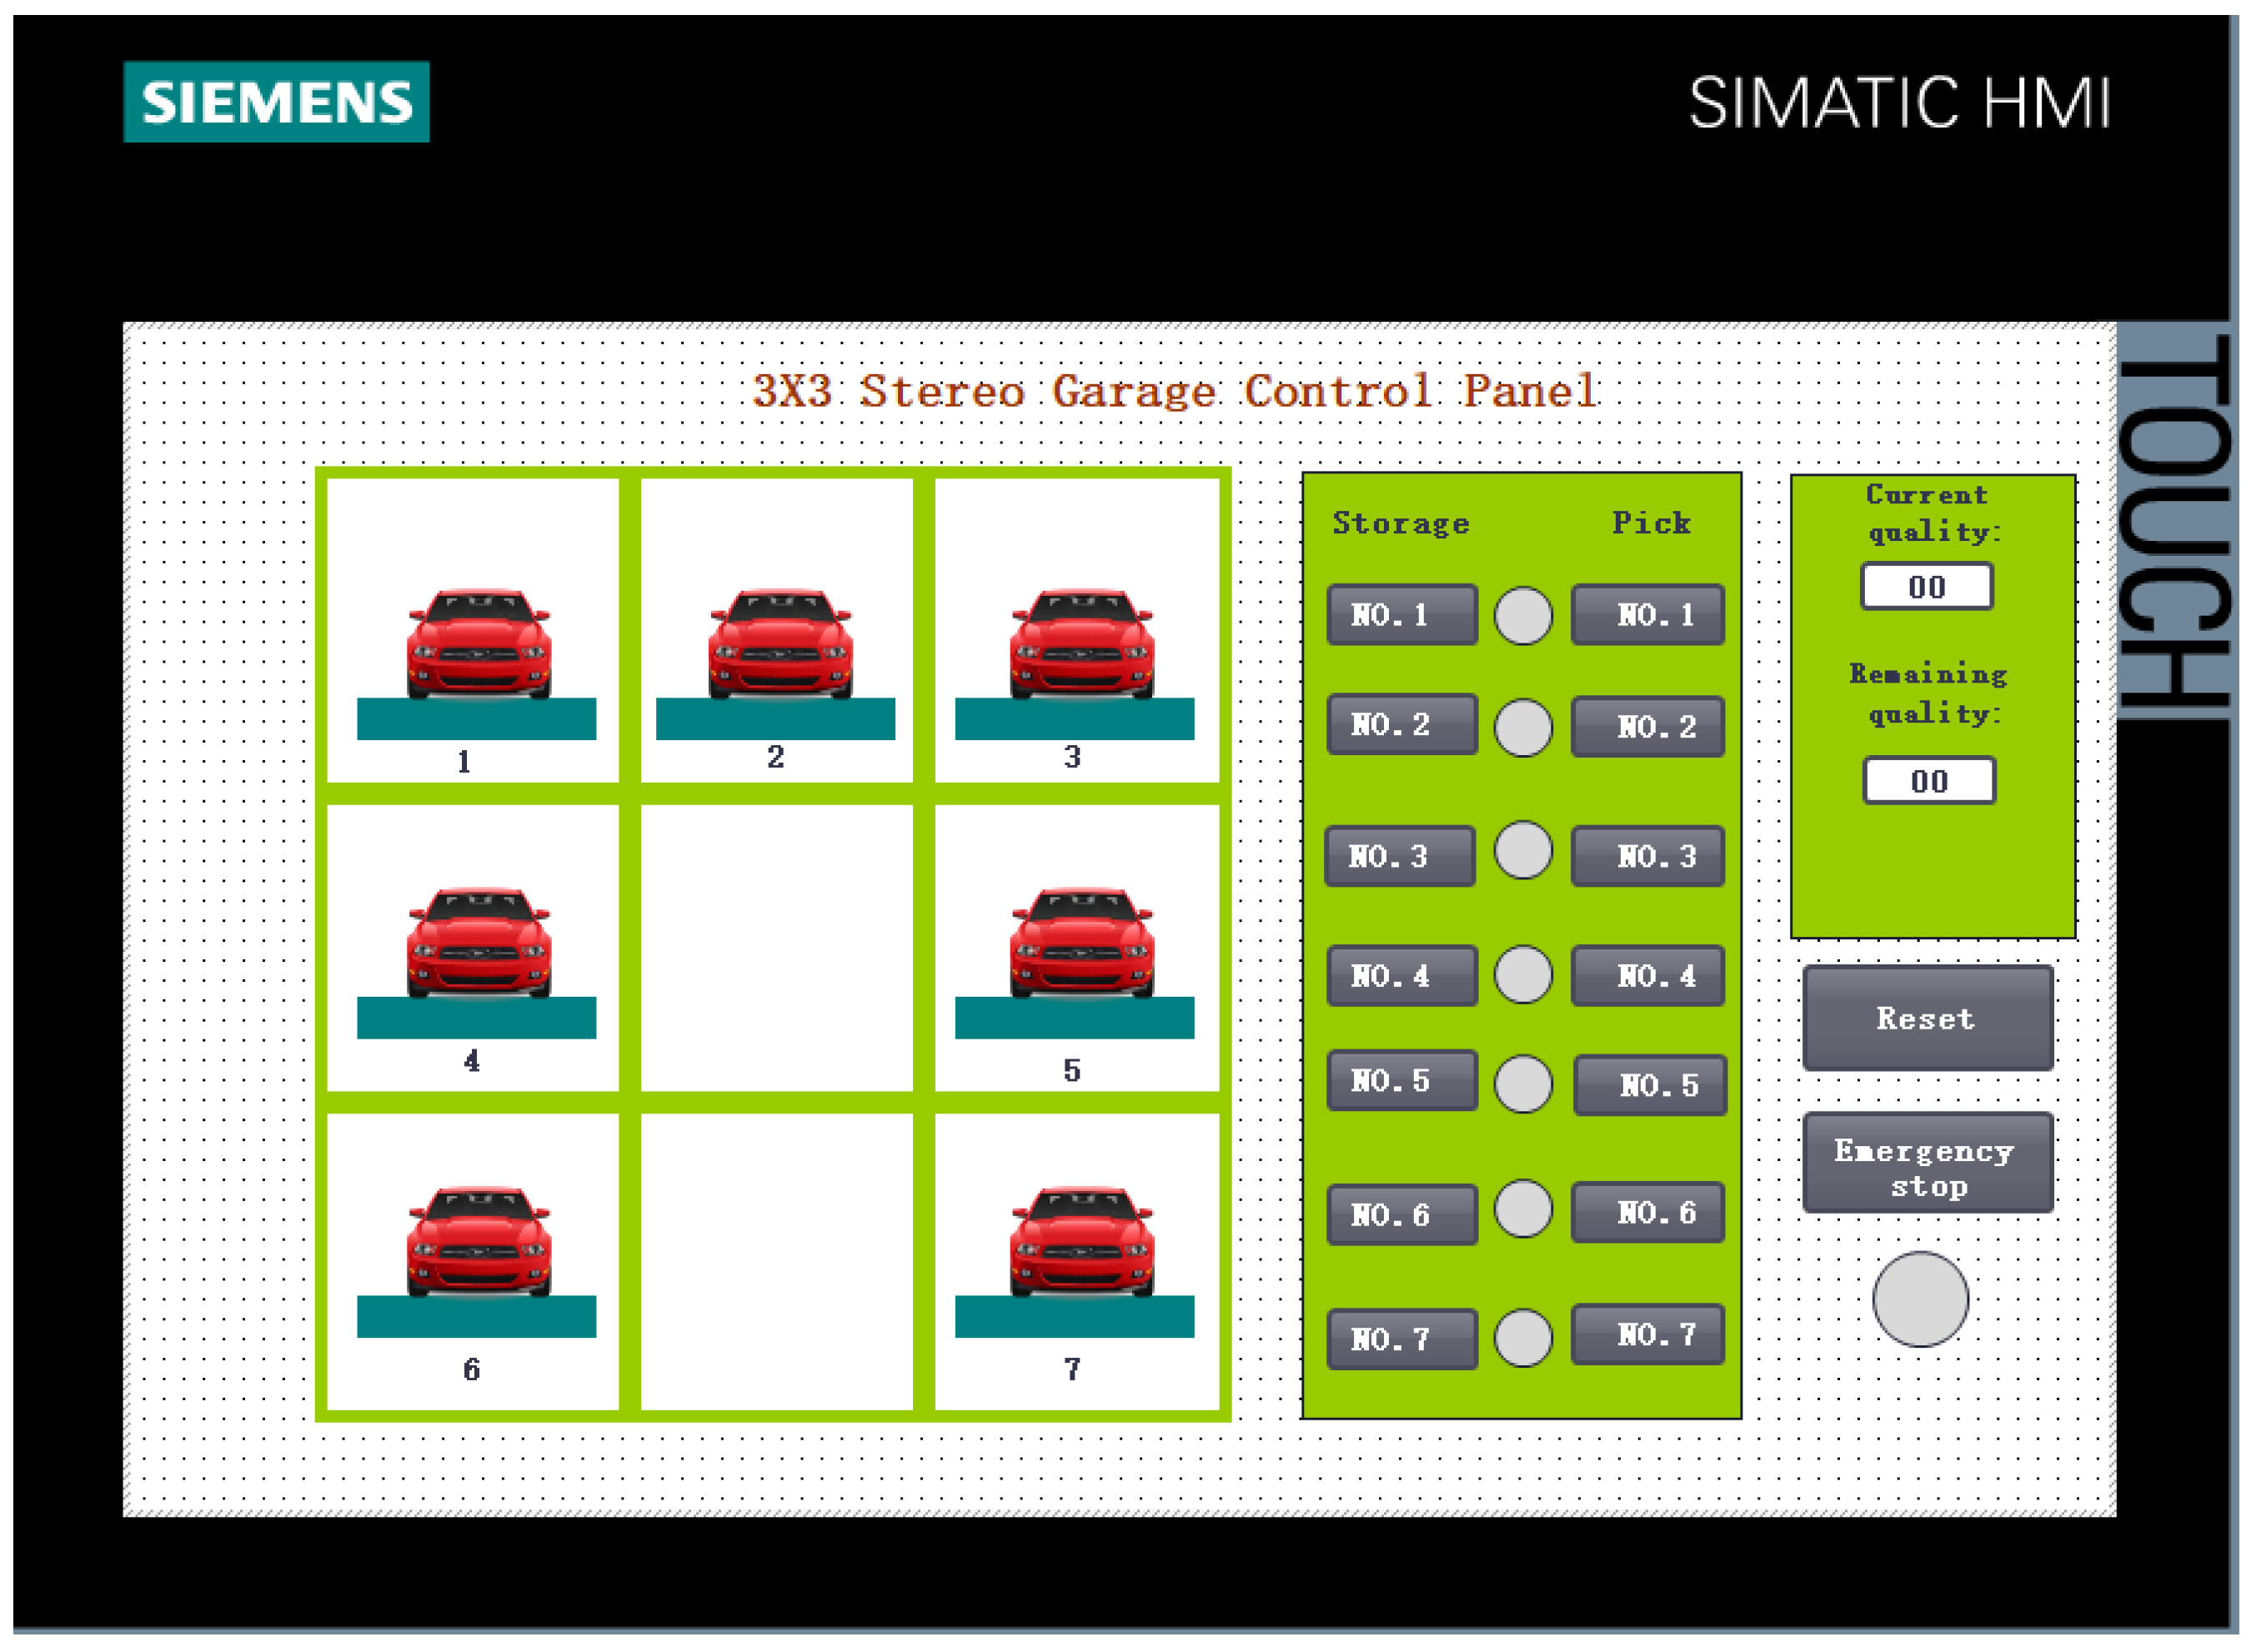This screenshot has width=2256, height=1652.
Task: Click the large lamp below Emergency stop
Action: coord(1920,1299)
